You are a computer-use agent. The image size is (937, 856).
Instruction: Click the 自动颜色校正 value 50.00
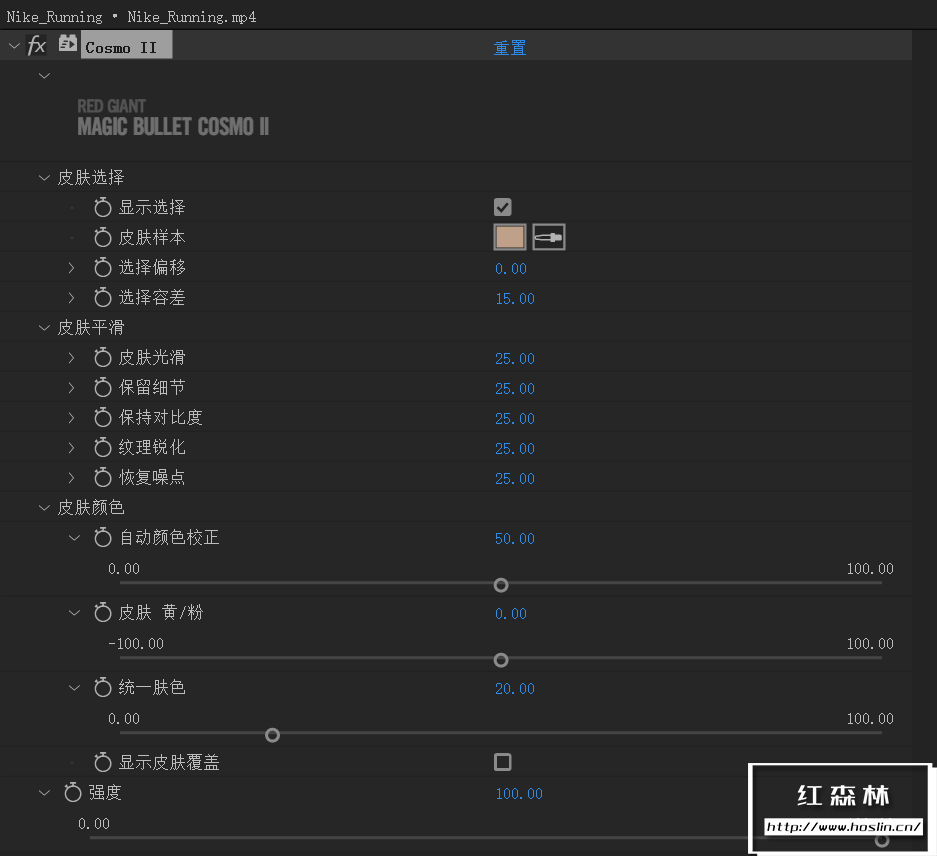tap(515, 539)
